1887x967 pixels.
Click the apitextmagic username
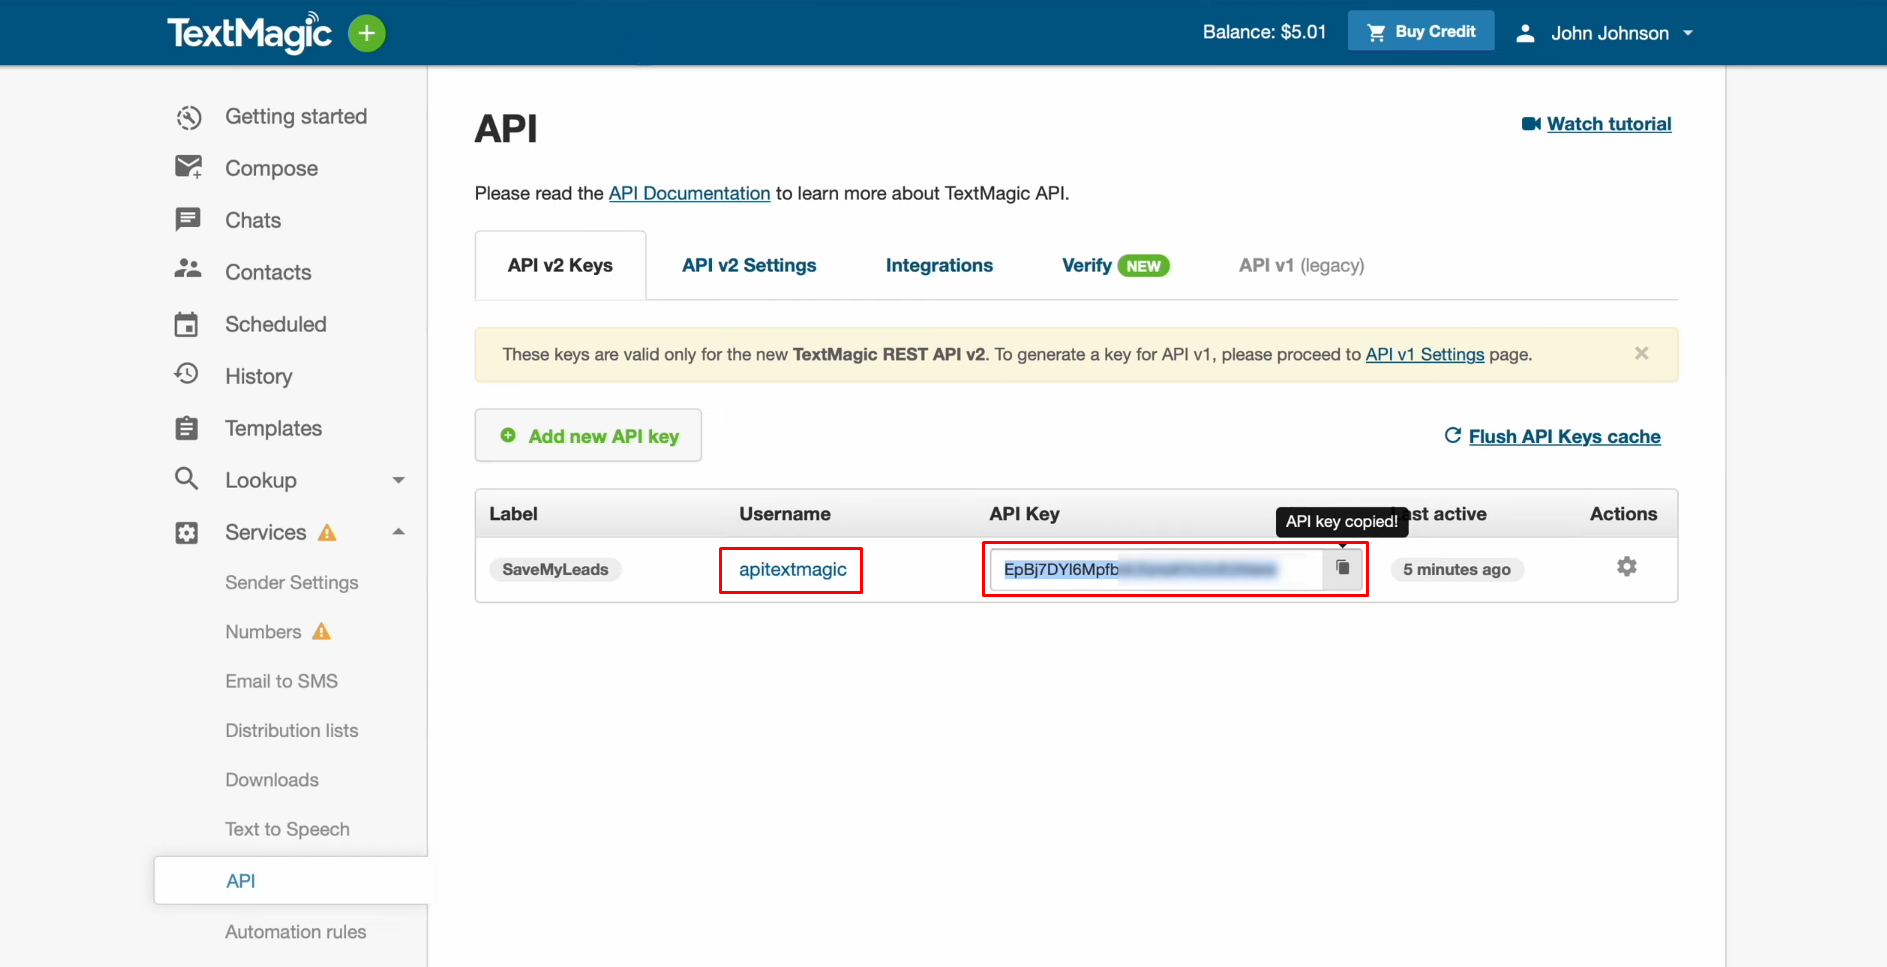tap(792, 569)
